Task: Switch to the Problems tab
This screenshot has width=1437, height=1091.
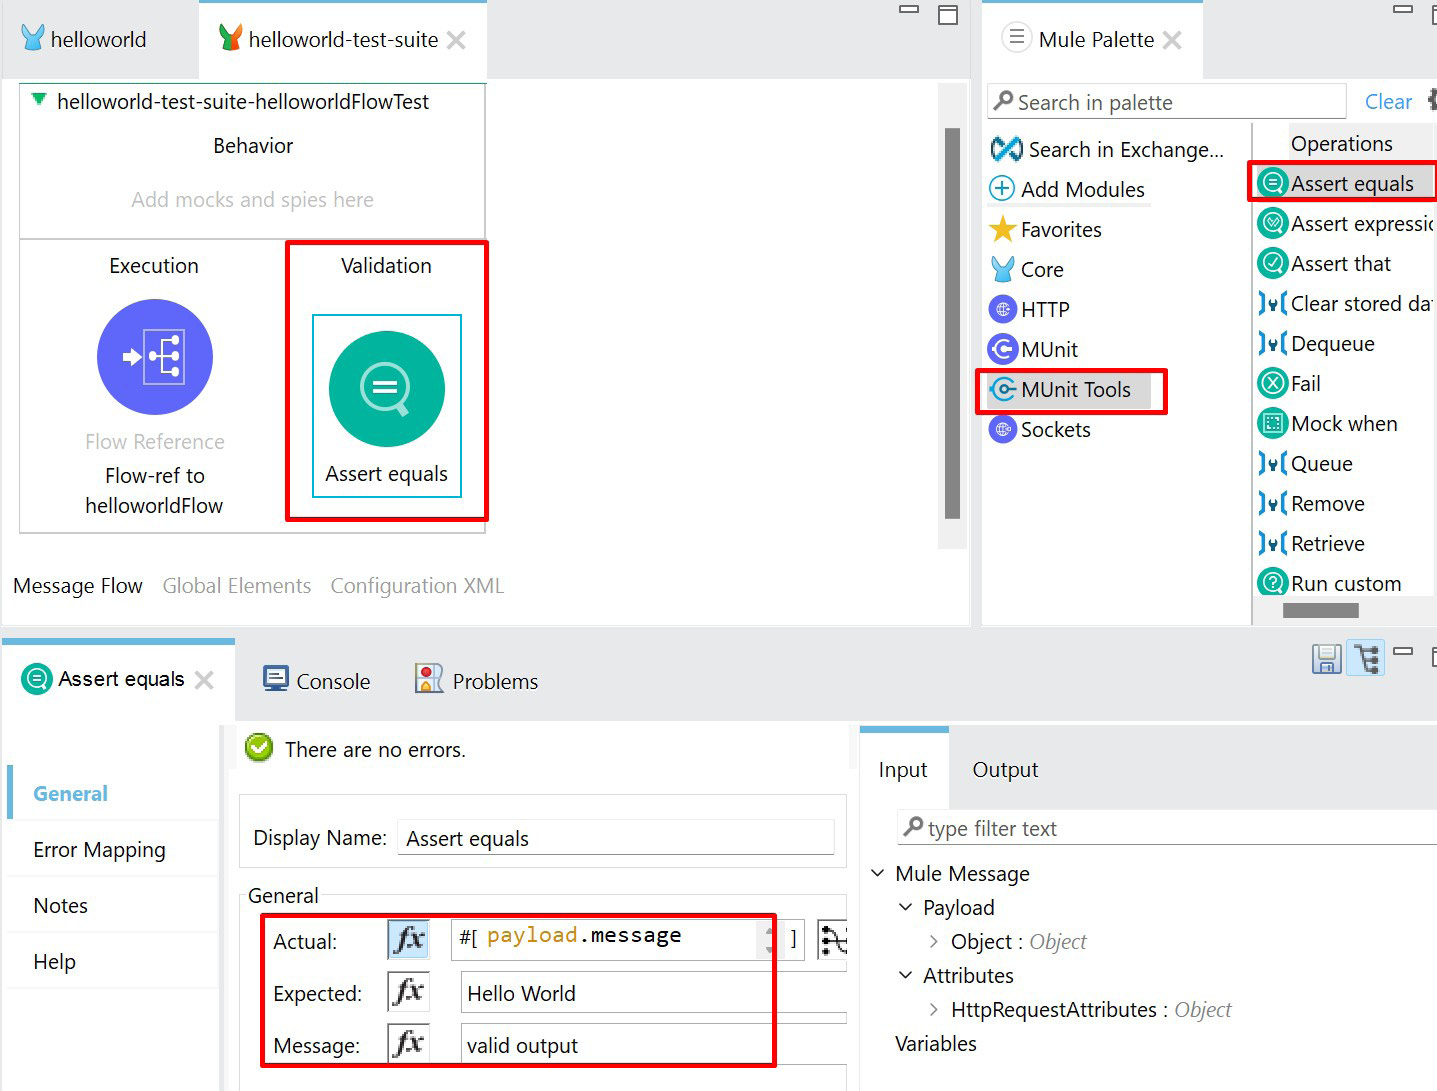Action: point(477,681)
